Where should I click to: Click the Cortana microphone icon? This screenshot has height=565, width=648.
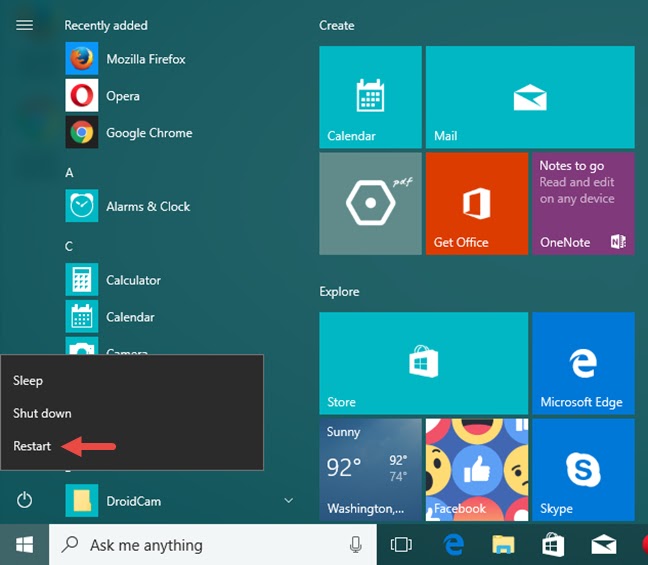click(x=355, y=545)
